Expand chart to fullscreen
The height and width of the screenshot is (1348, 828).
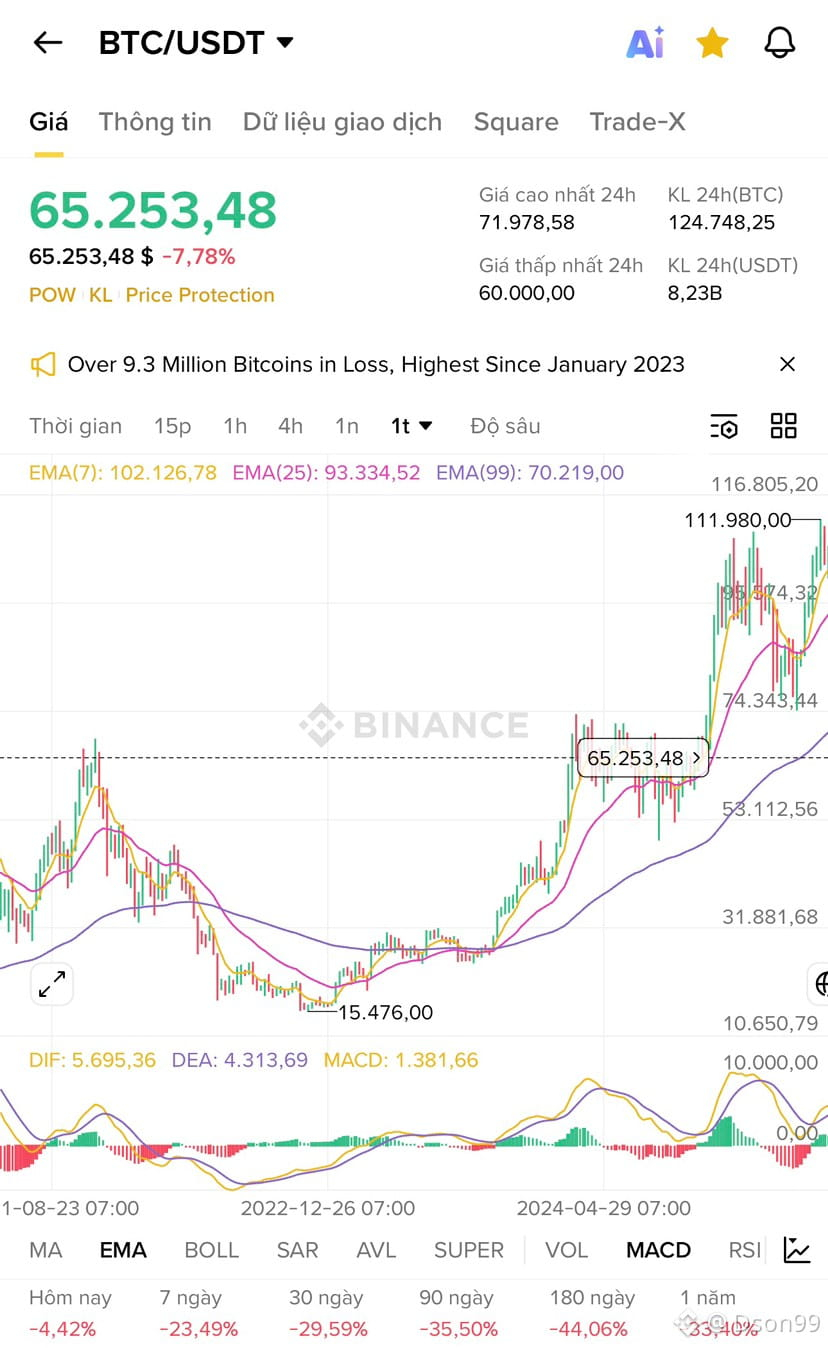[x=51, y=984]
